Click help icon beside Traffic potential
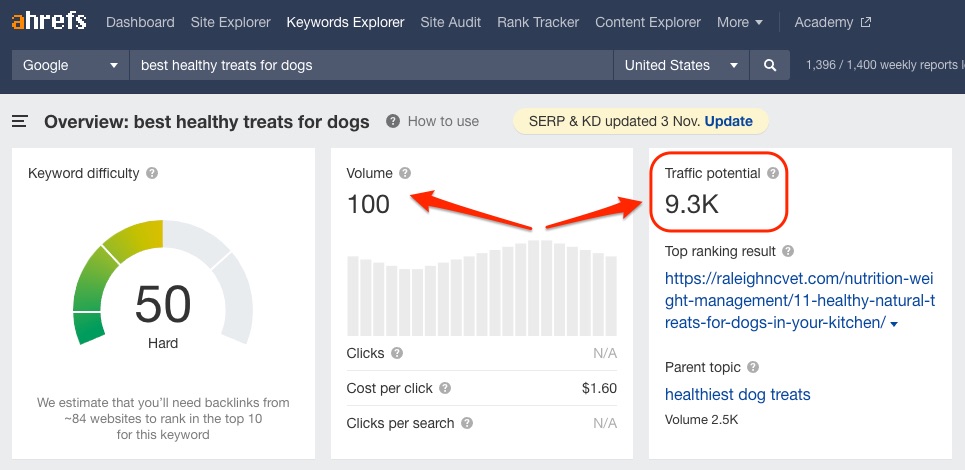 (x=773, y=173)
